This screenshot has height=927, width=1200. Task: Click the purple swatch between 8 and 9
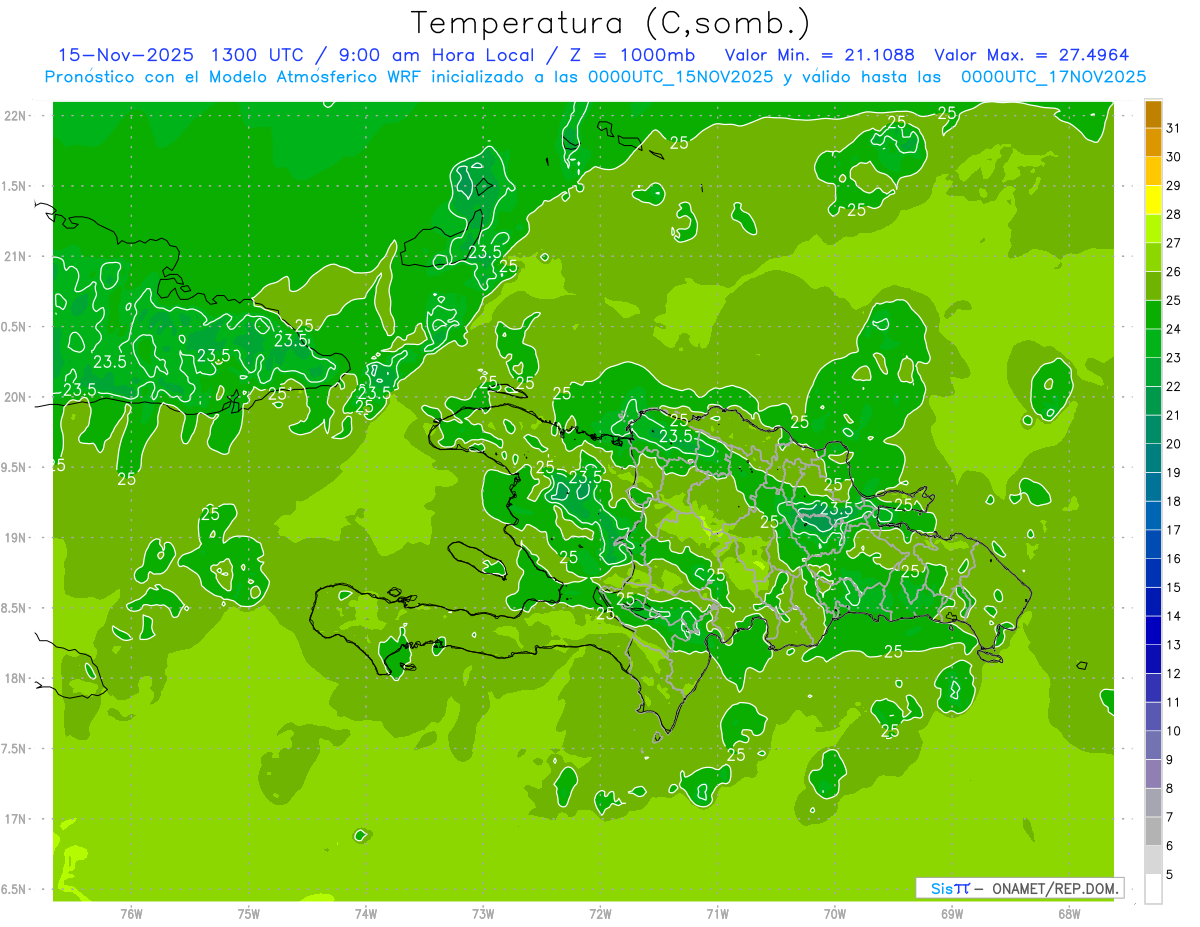point(1153,775)
